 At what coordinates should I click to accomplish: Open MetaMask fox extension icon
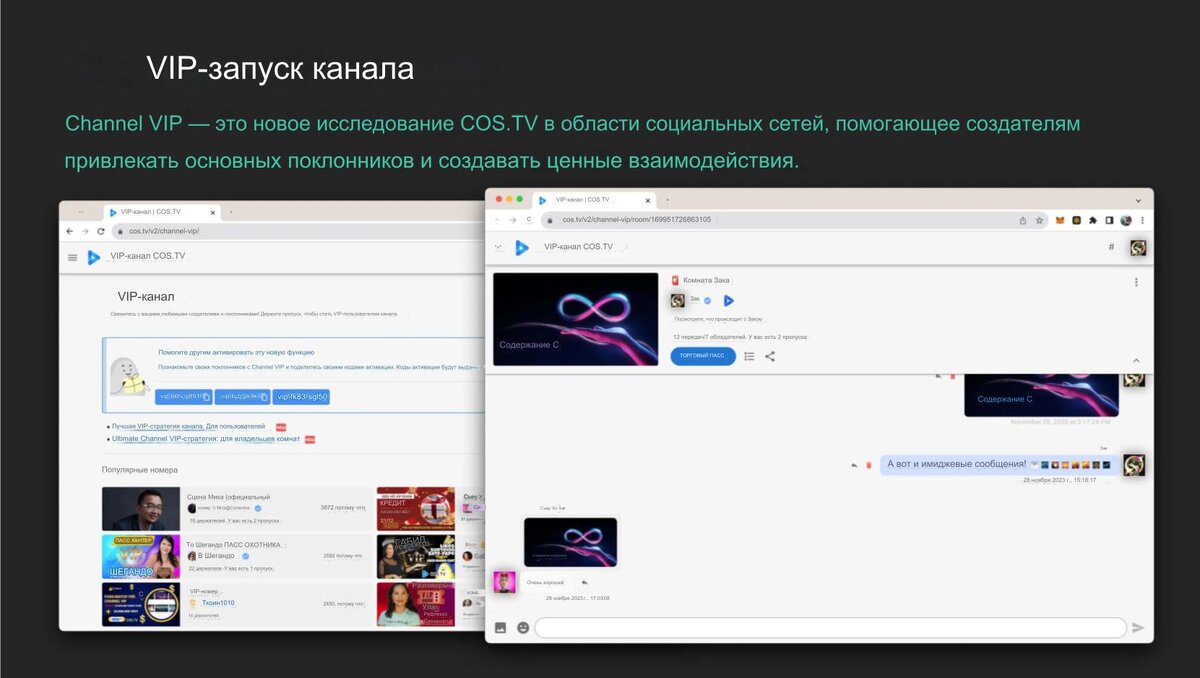(x=1062, y=220)
